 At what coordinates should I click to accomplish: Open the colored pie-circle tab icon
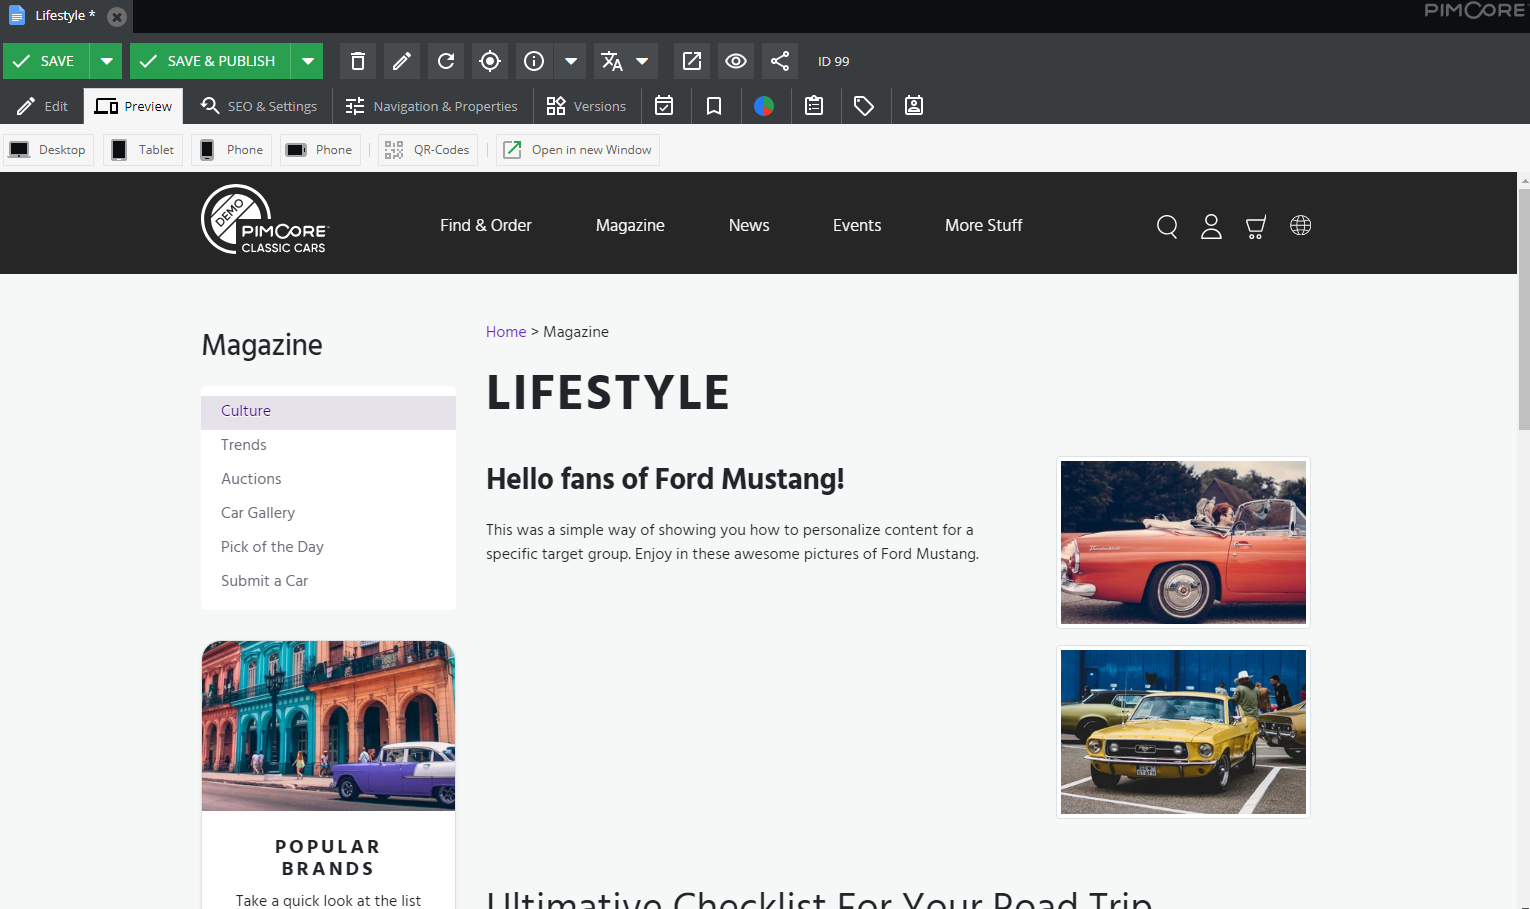click(764, 106)
